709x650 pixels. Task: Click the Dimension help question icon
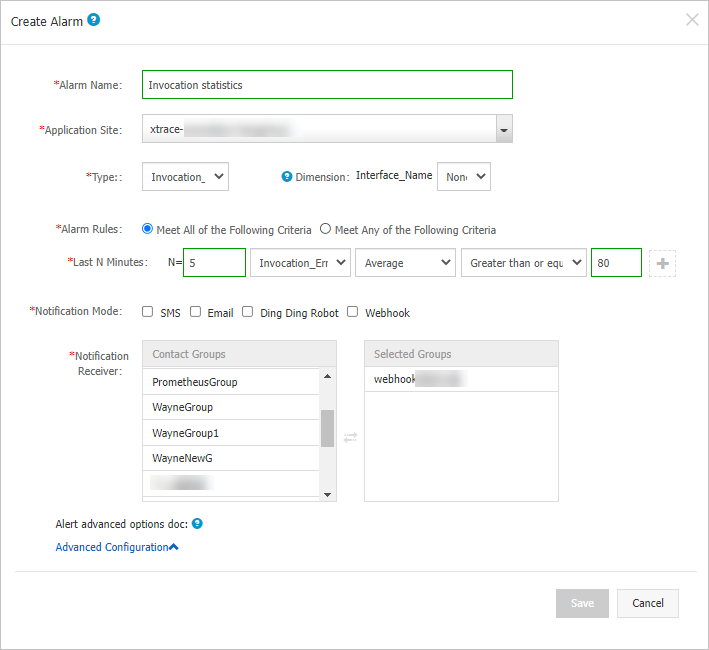click(287, 176)
